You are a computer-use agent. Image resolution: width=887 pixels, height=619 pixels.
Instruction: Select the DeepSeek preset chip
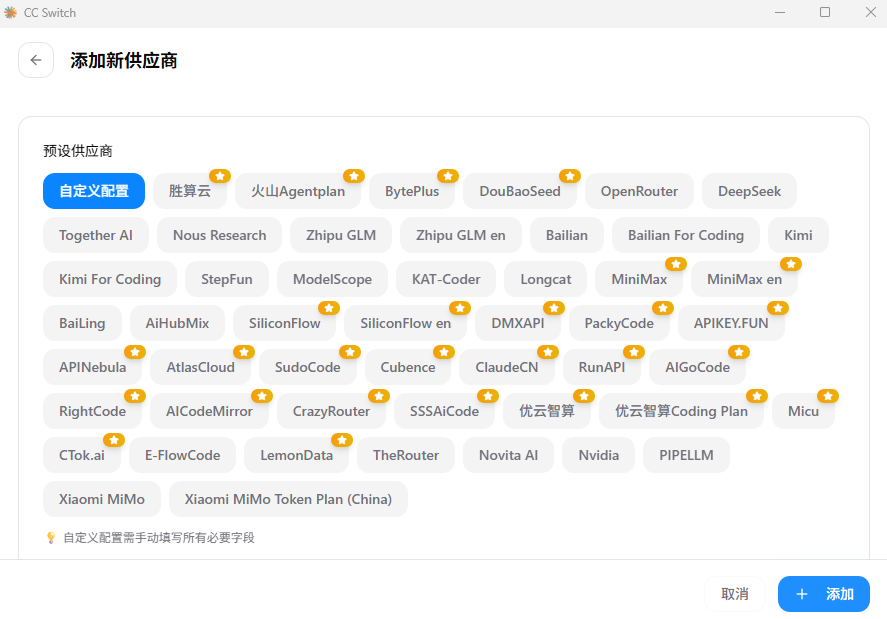click(749, 191)
